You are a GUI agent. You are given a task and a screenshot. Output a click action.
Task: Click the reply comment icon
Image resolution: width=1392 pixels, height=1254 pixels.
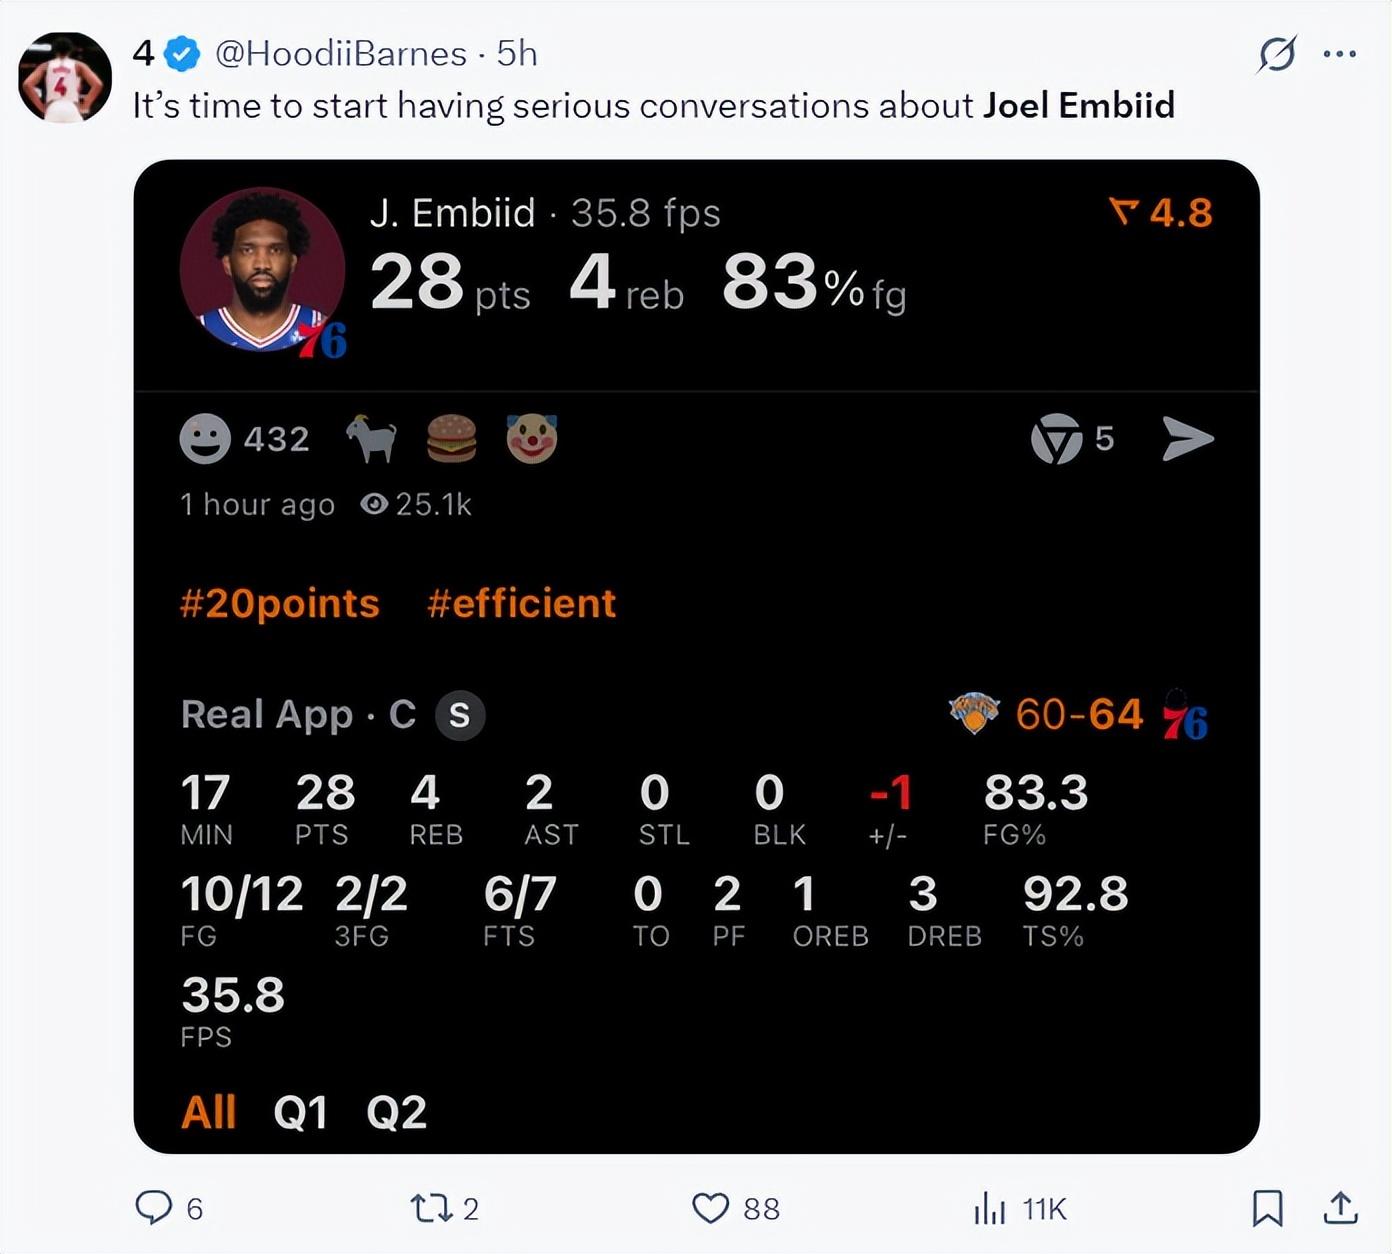coord(154,1208)
